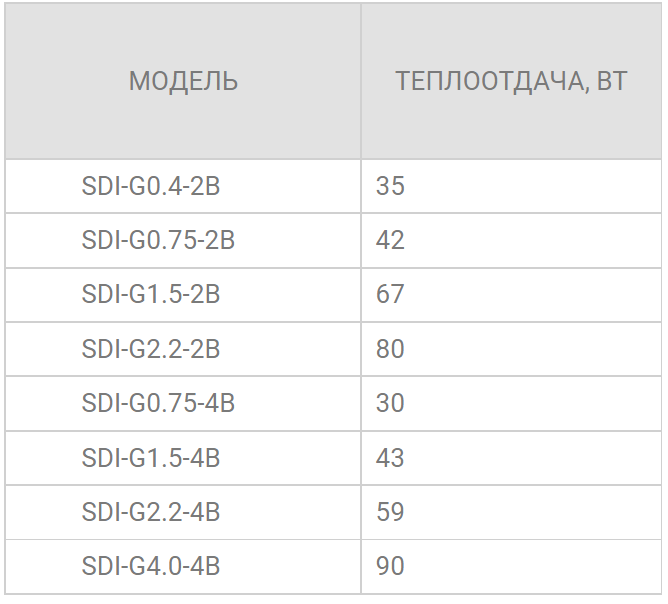
Task: Select the SDI-G1.5-4B model cell
Action: point(150,458)
